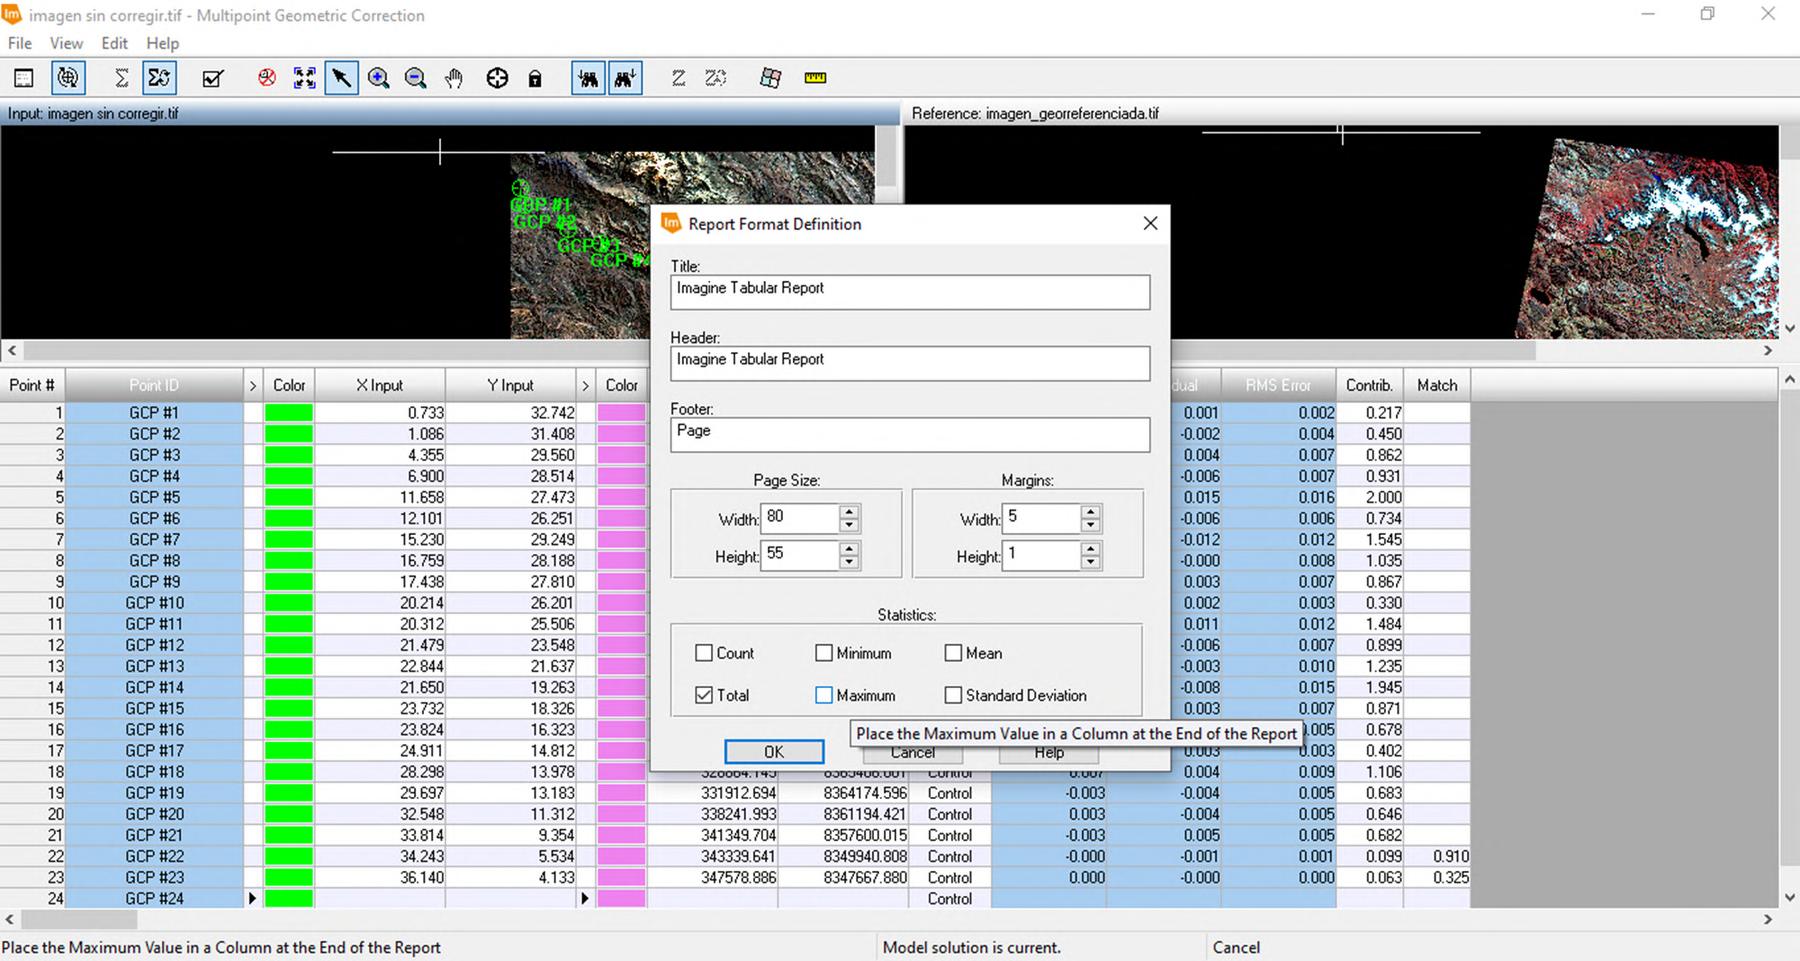Click the zoom in magnifier tool

point(378,78)
